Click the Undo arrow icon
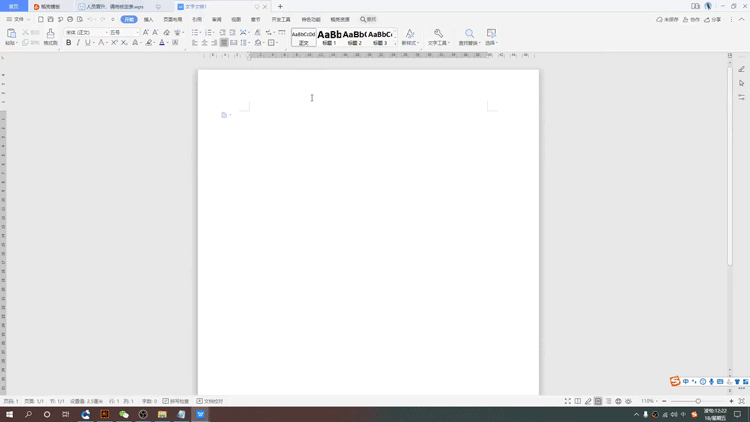 89,19
